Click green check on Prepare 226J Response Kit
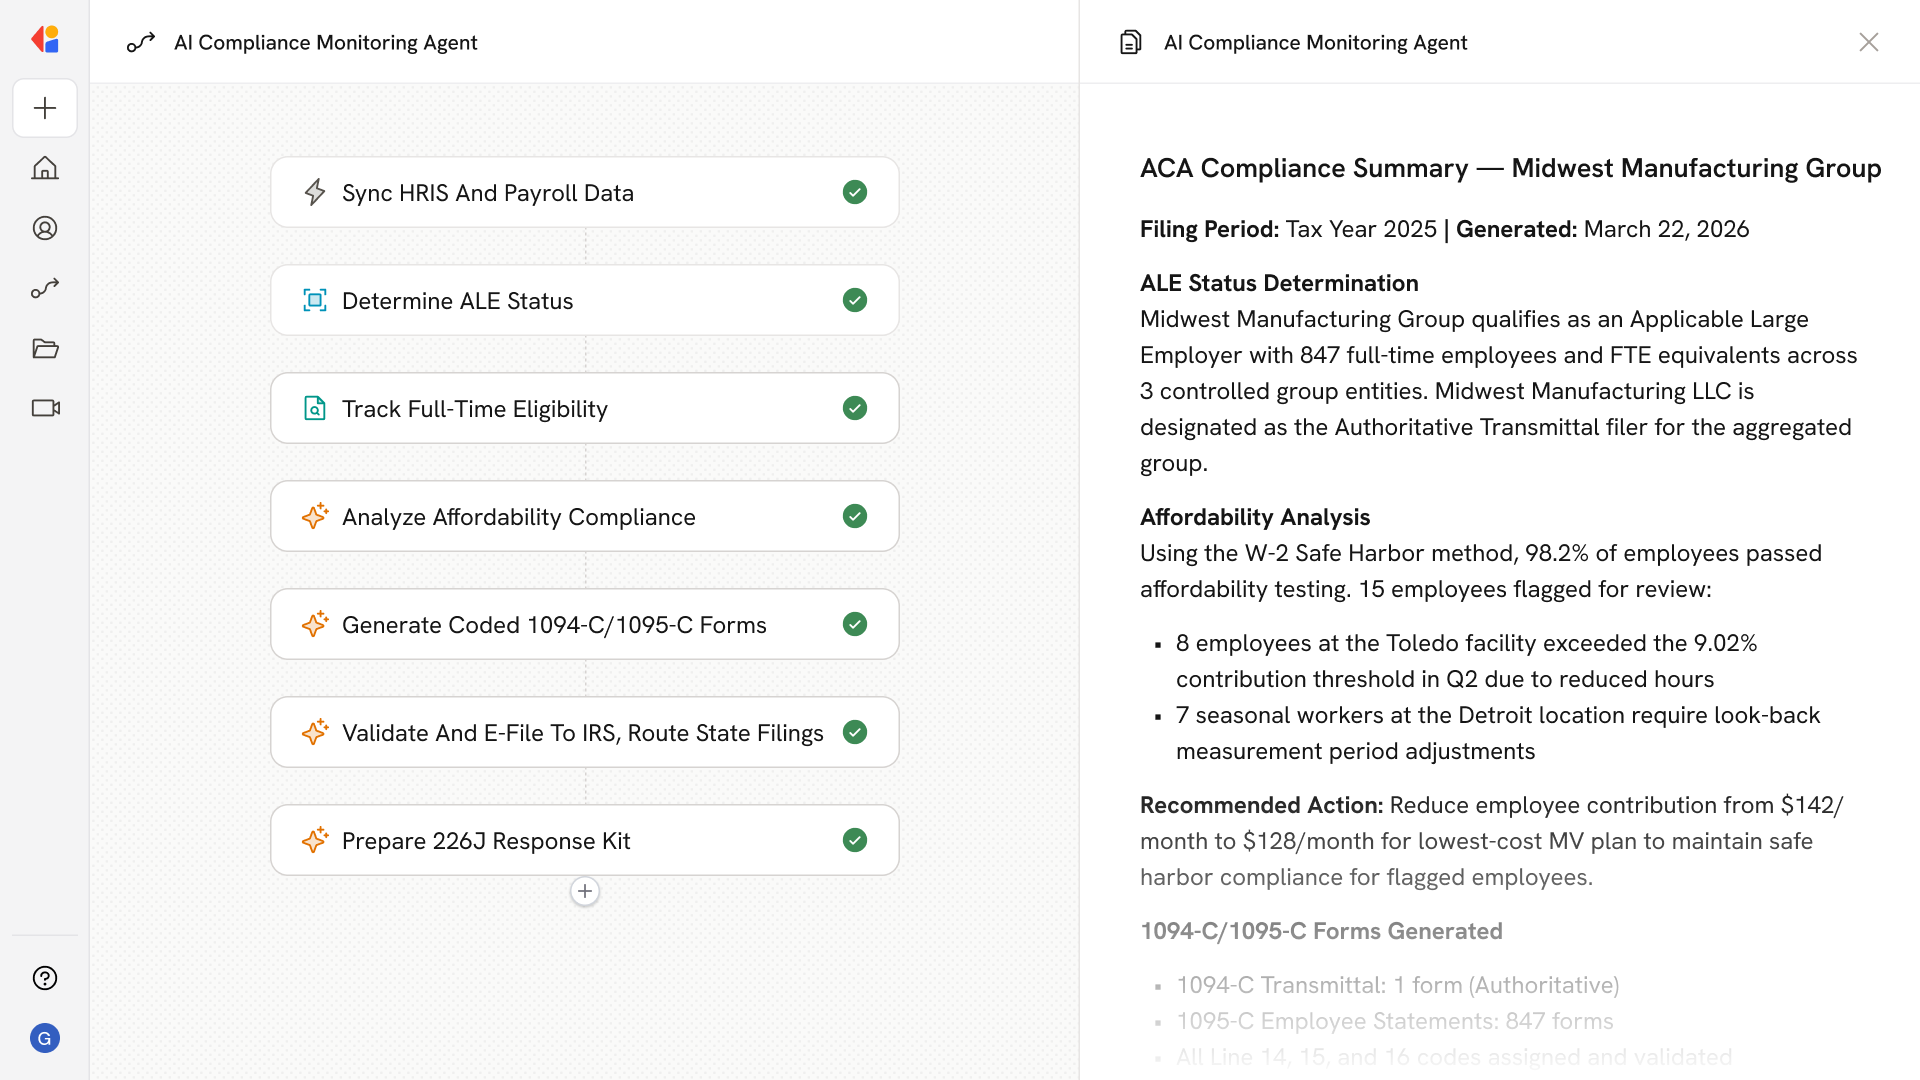The image size is (1920, 1080). (854, 840)
